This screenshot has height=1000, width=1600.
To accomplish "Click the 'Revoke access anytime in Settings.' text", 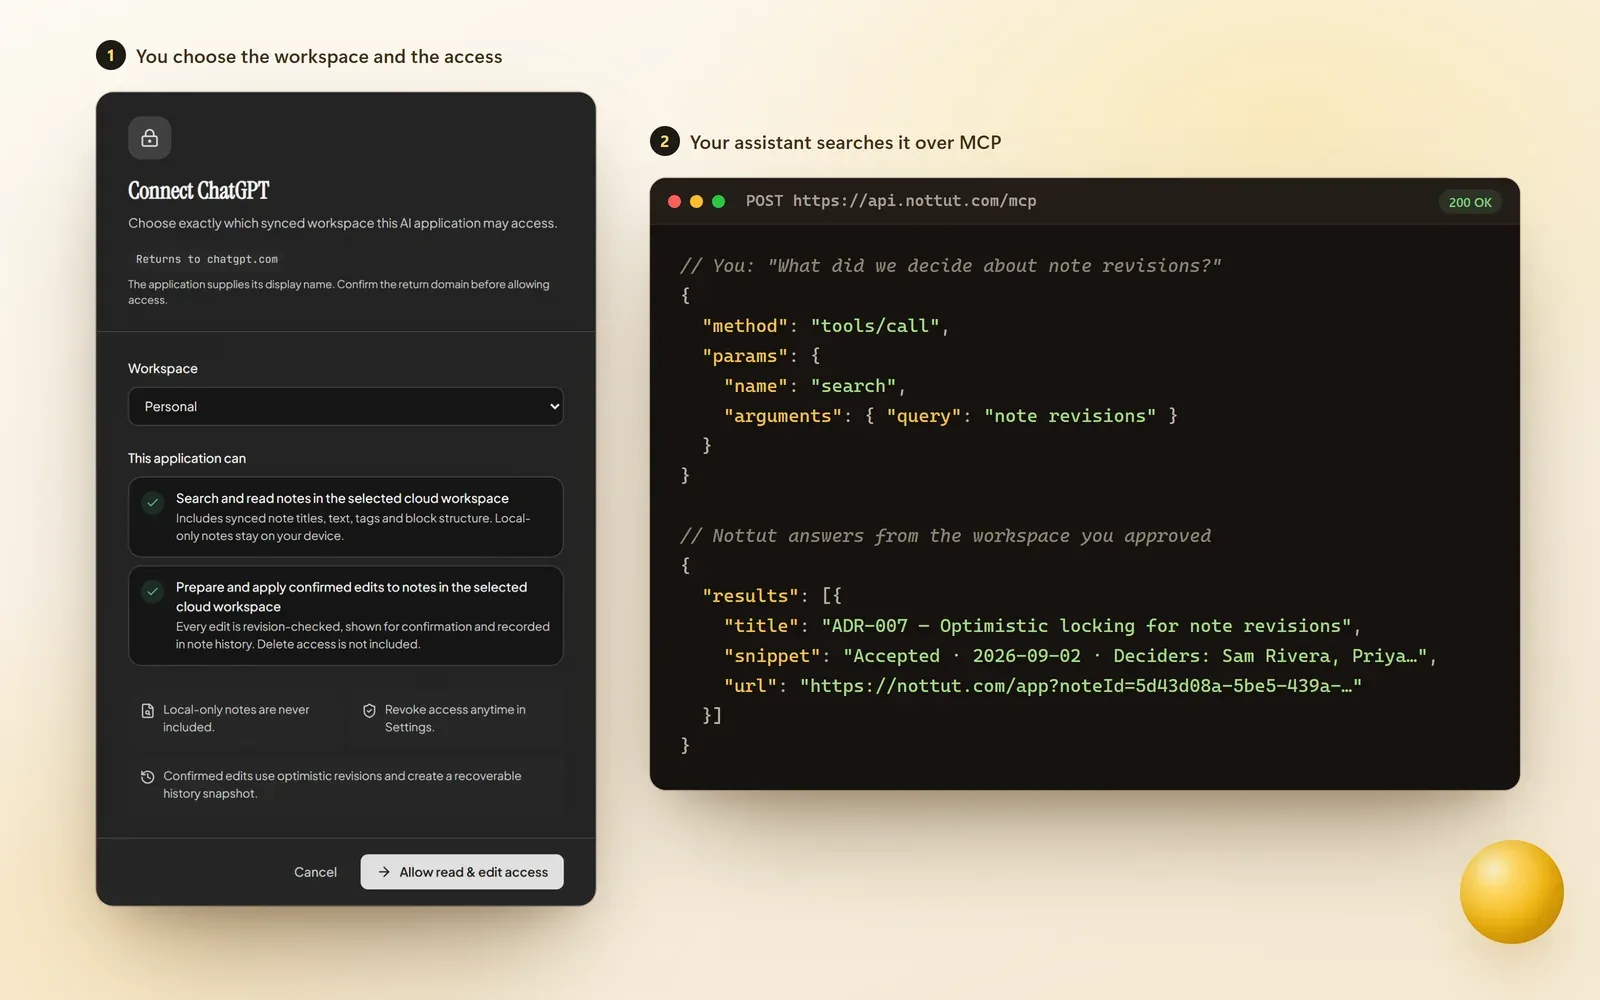I will tap(455, 718).
